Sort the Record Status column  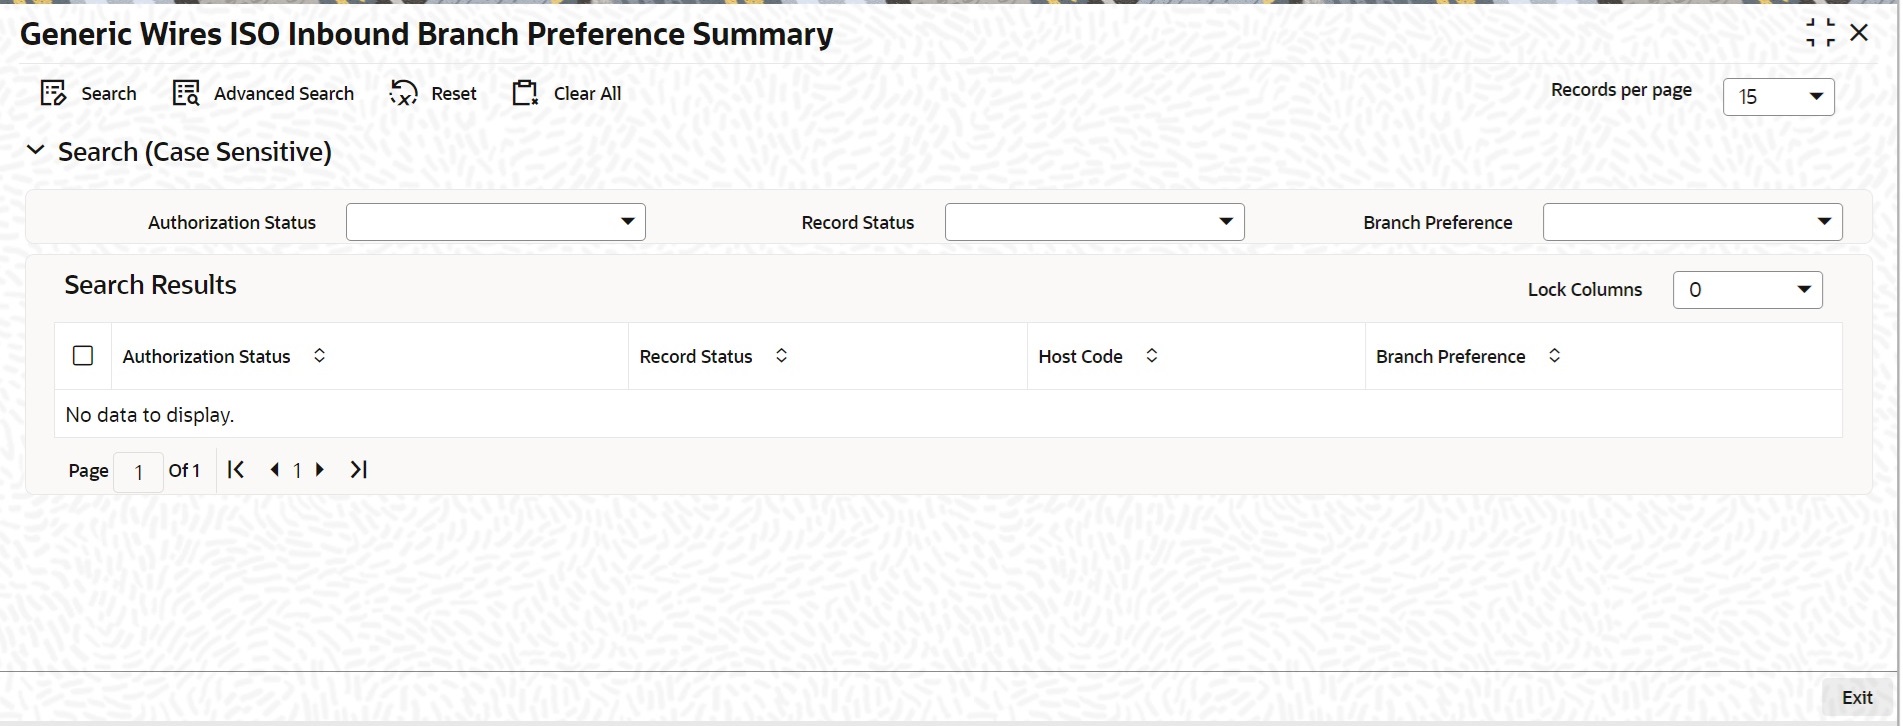[x=781, y=356]
